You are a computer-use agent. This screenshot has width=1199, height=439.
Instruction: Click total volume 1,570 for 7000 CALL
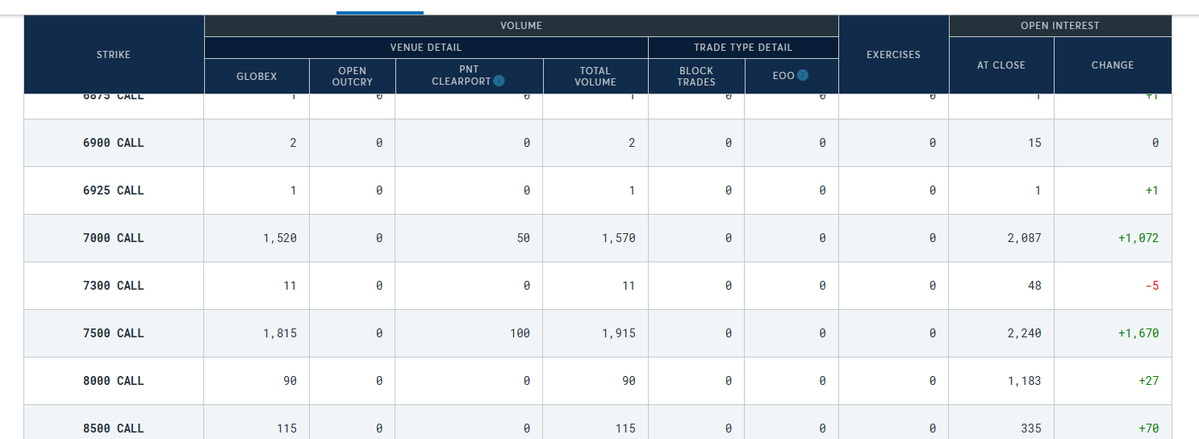pyautogui.click(x=619, y=238)
